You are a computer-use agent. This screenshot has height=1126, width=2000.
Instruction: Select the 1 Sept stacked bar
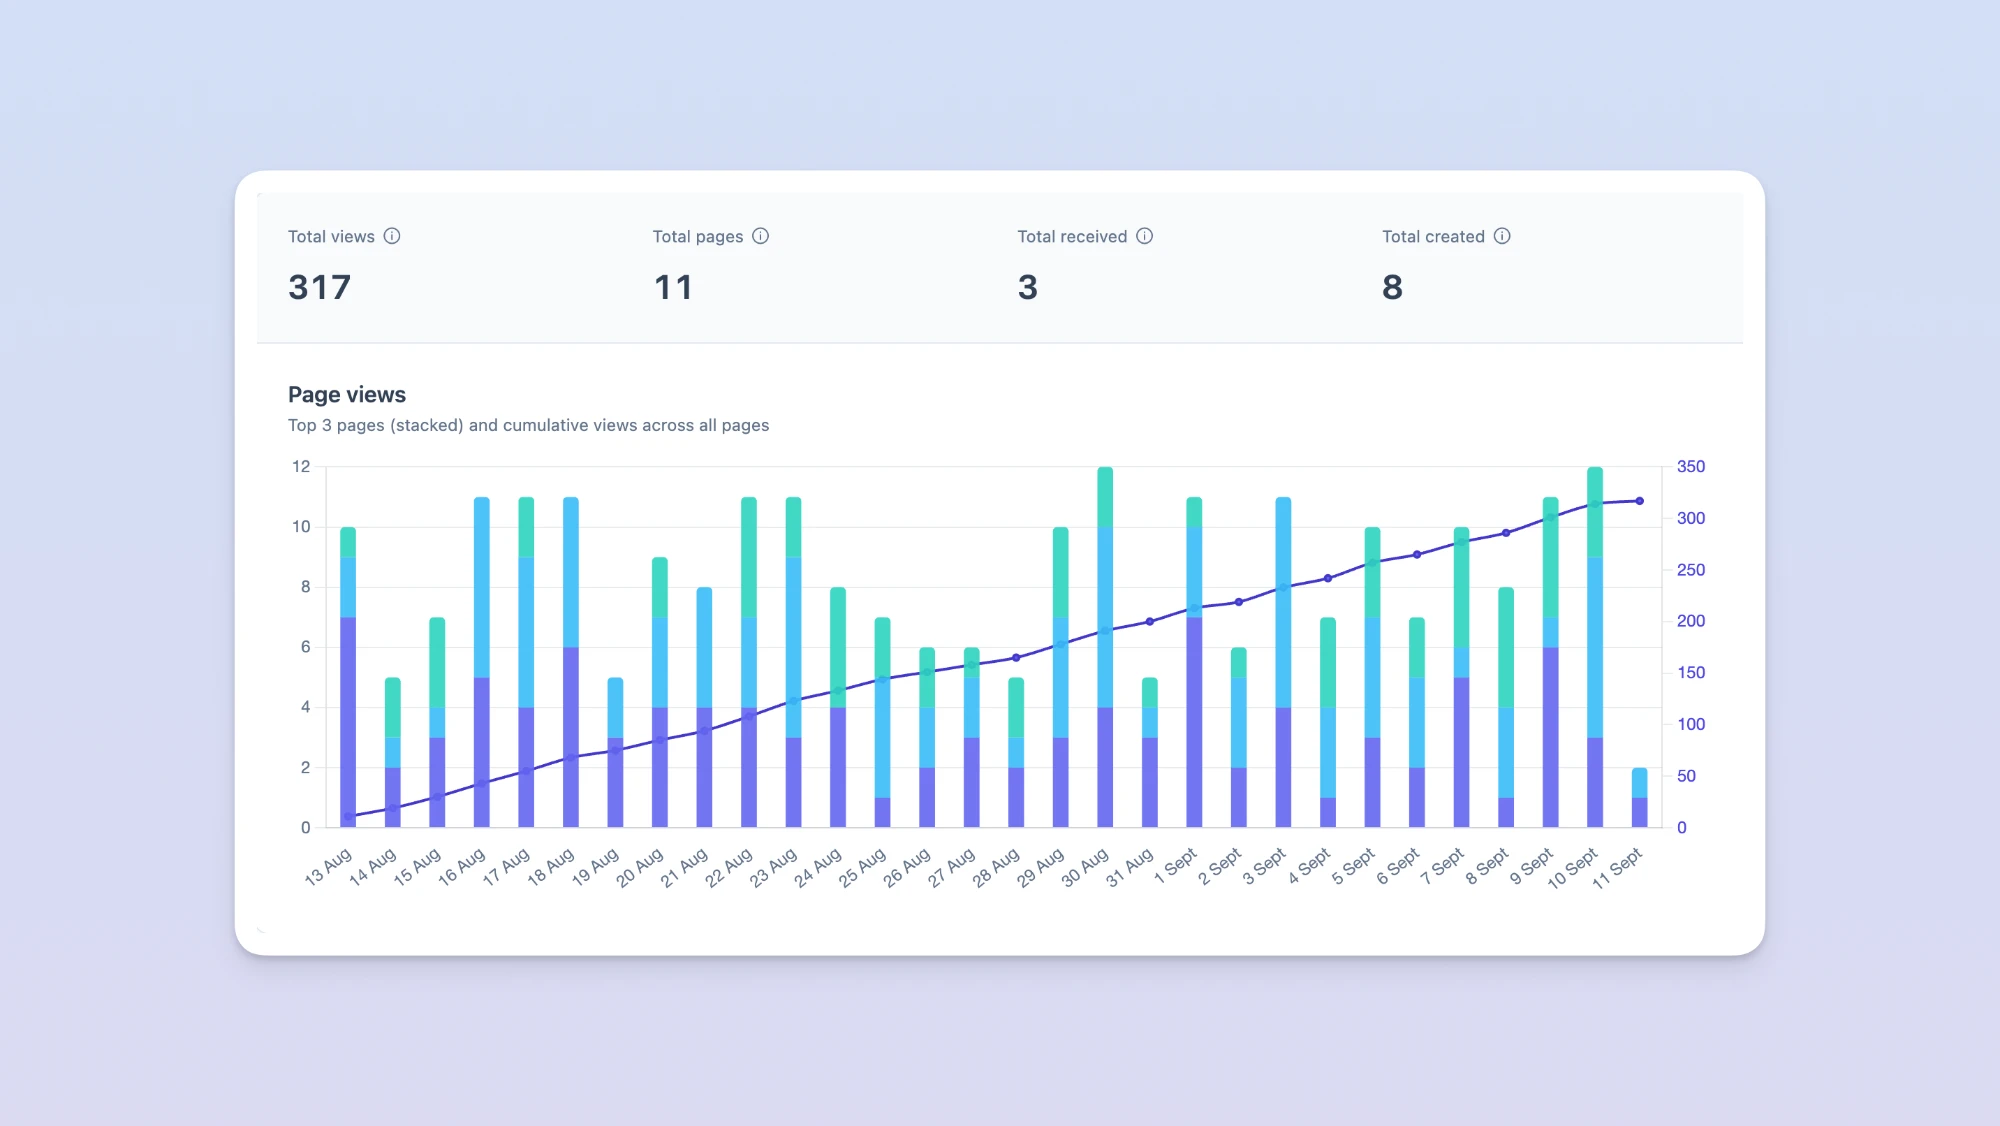click(1194, 662)
